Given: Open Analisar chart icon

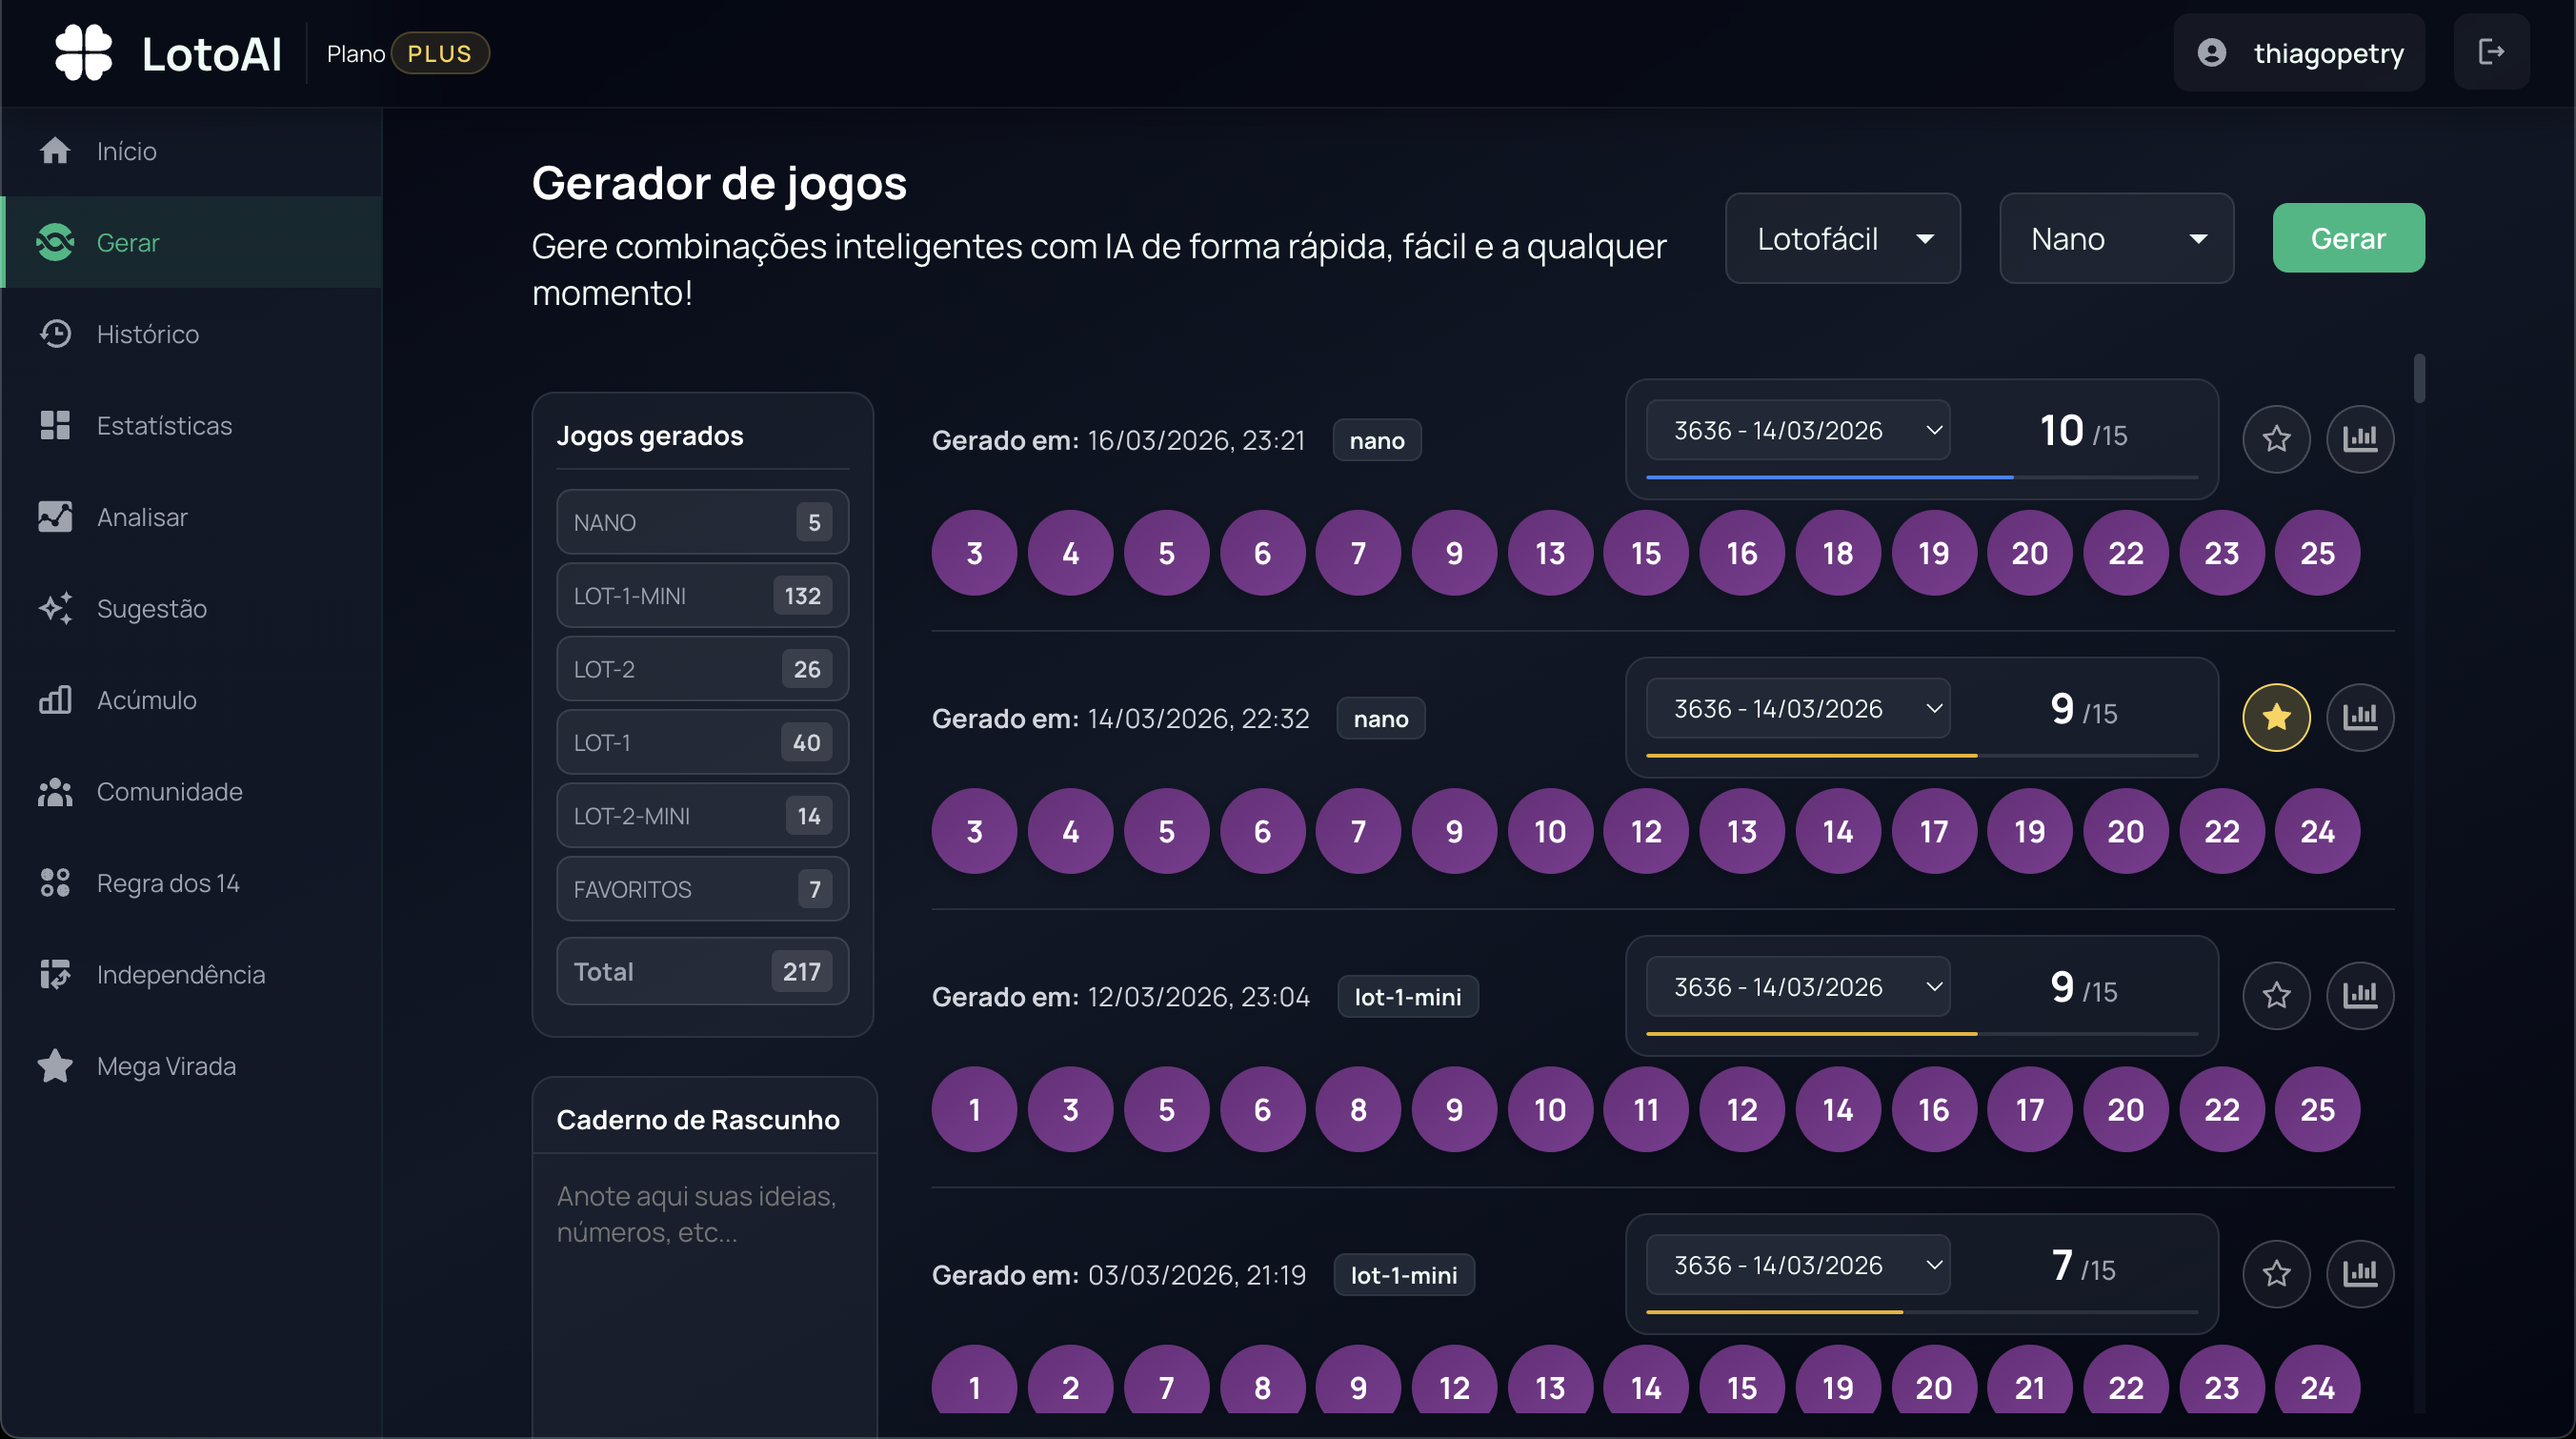Looking at the screenshot, I should 55,517.
